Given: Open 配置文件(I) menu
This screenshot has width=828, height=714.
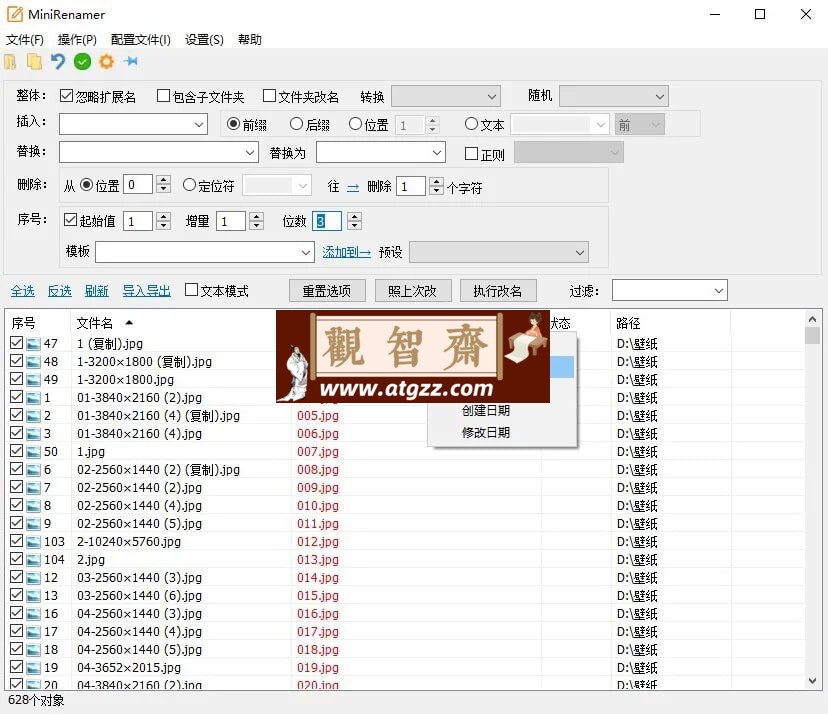Looking at the screenshot, I should 140,40.
